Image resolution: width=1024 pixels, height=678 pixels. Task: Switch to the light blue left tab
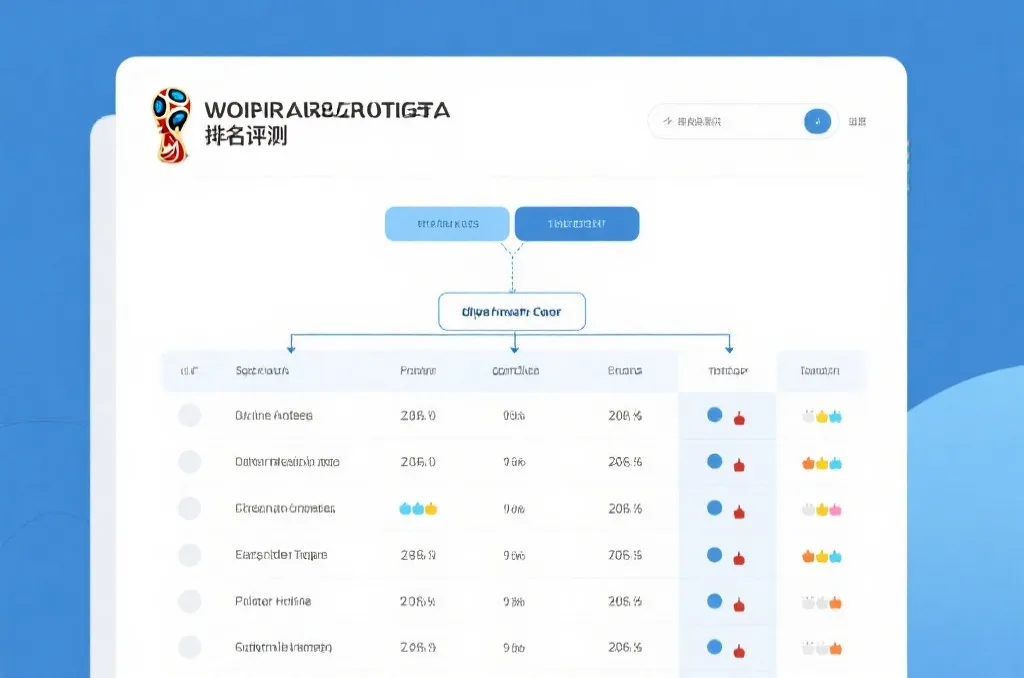pyautogui.click(x=447, y=224)
